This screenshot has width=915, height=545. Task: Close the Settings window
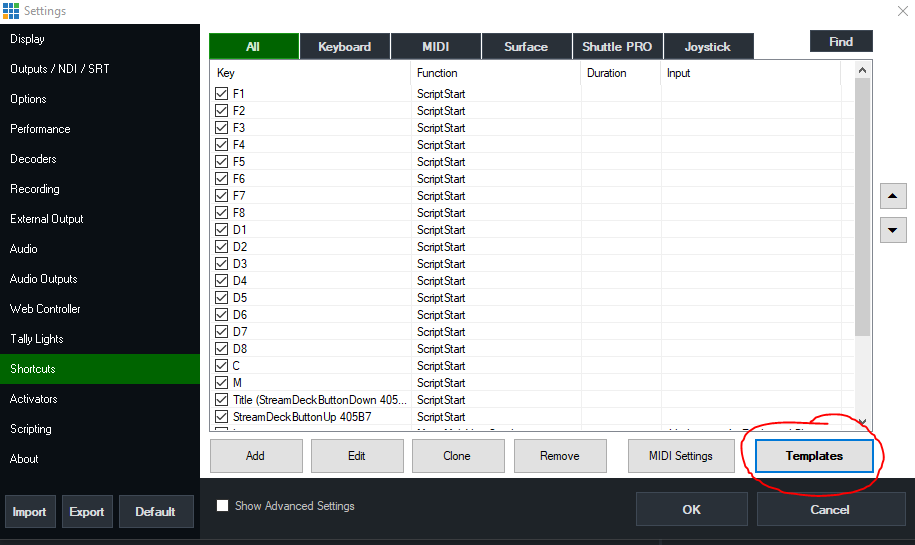pyautogui.click(x=899, y=11)
